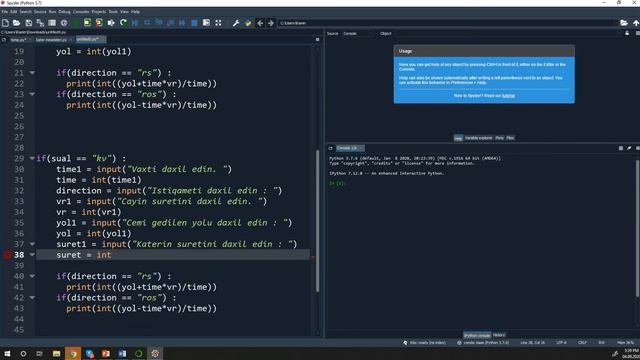Open the Run menu
This screenshot has height=360, width=640.
[x=52, y=11]
